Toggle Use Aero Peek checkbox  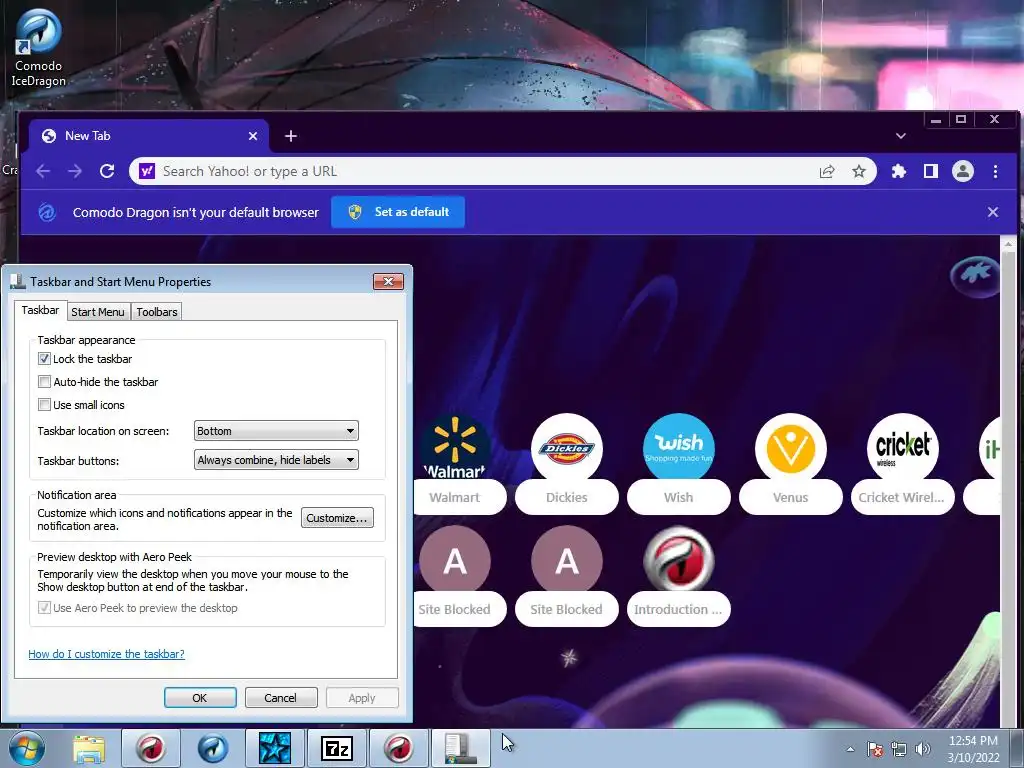tap(44, 608)
